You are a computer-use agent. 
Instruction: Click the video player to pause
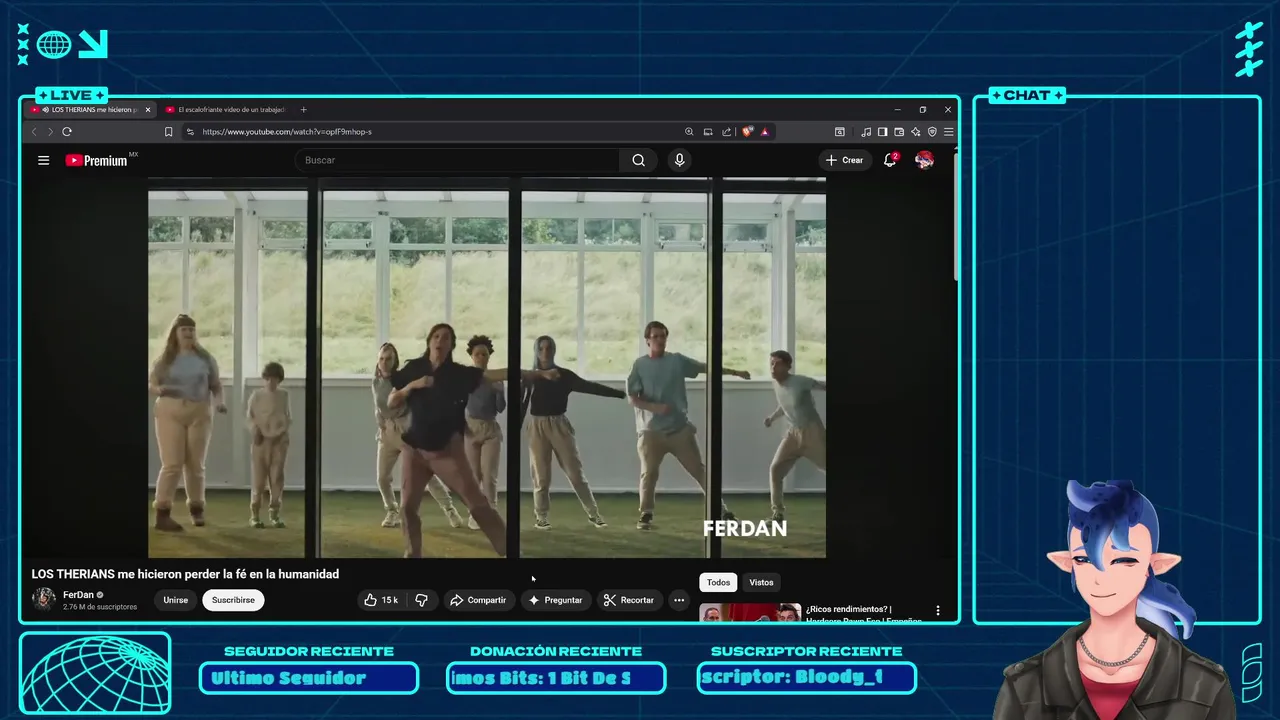point(487,367)
